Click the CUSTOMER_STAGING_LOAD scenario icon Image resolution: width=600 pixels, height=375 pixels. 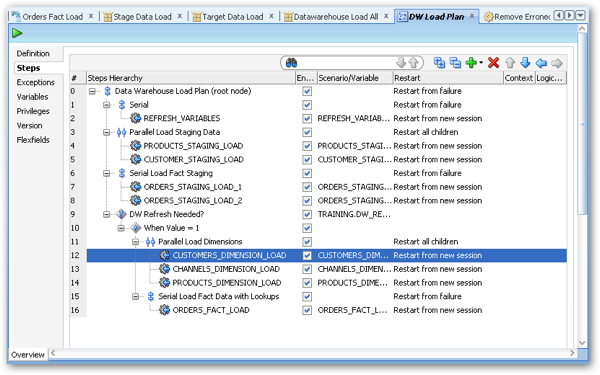[x=135, y=159]
